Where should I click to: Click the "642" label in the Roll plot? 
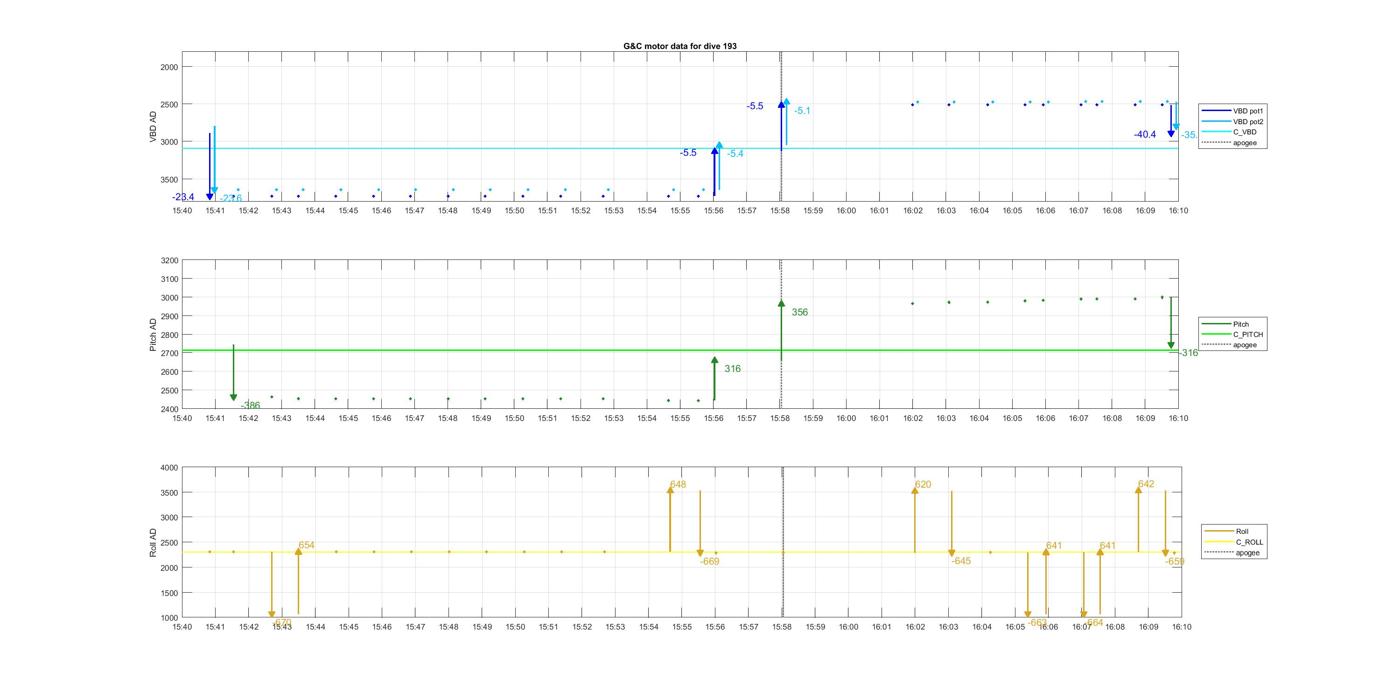coord(1146,484)
